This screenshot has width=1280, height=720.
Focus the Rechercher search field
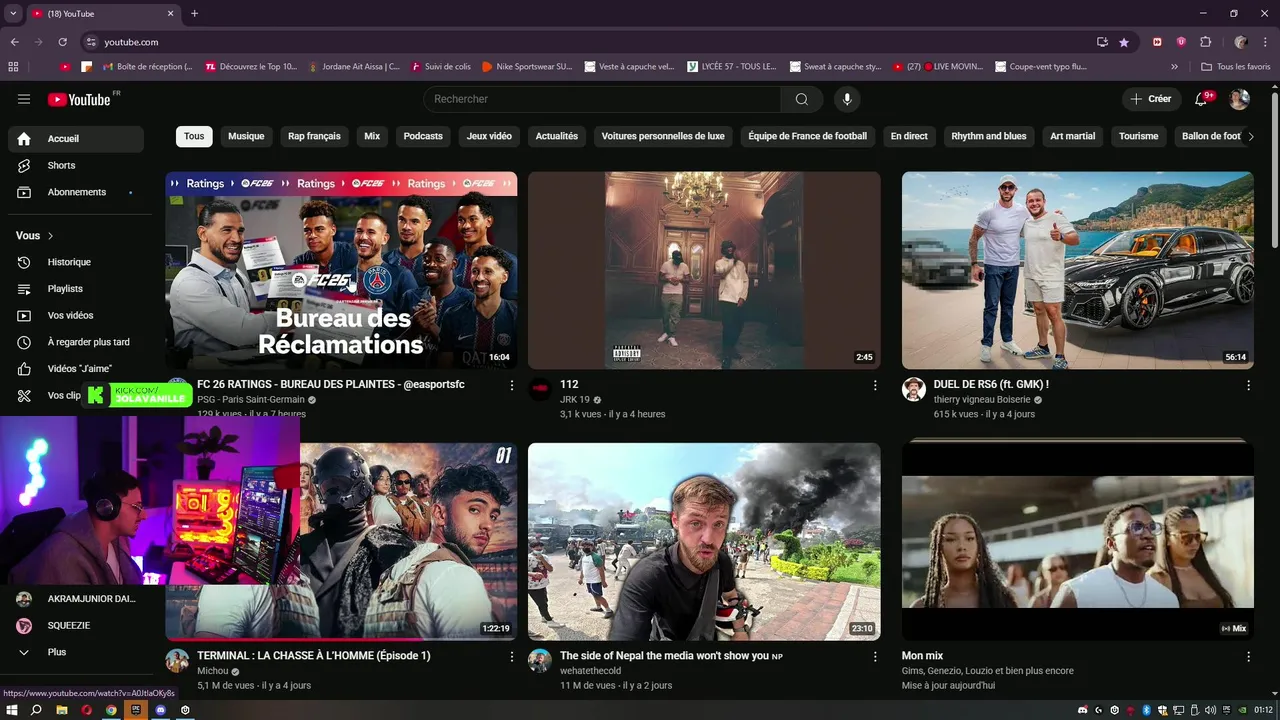point(602,99)
